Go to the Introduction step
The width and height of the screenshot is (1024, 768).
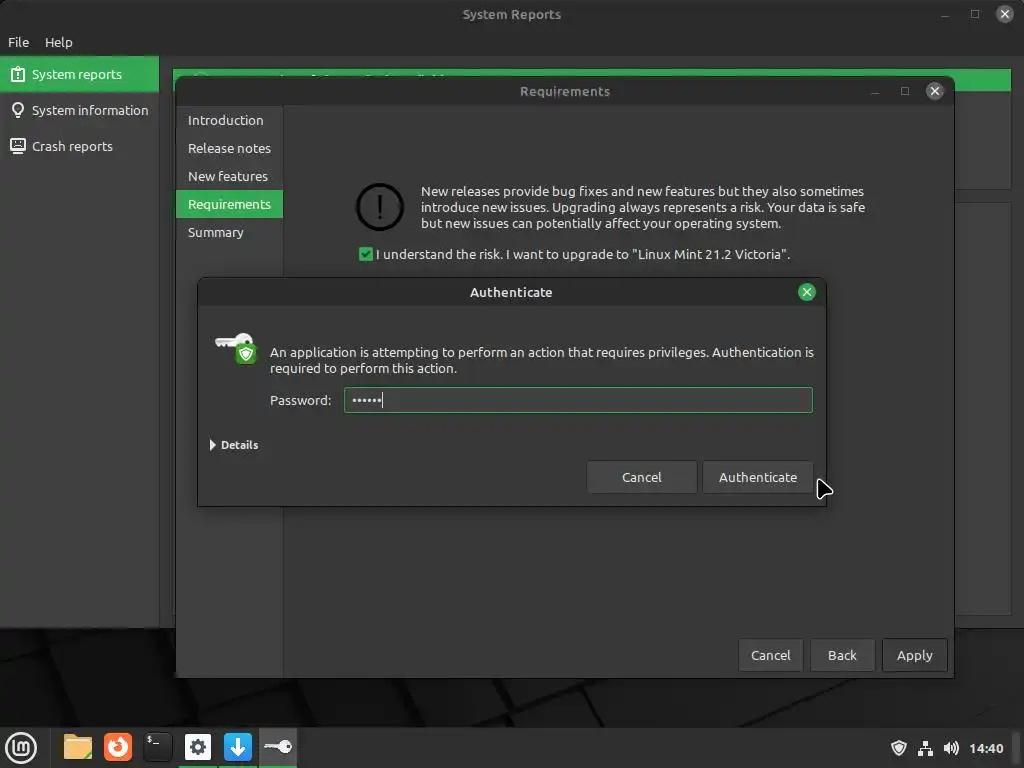point(229,120)
